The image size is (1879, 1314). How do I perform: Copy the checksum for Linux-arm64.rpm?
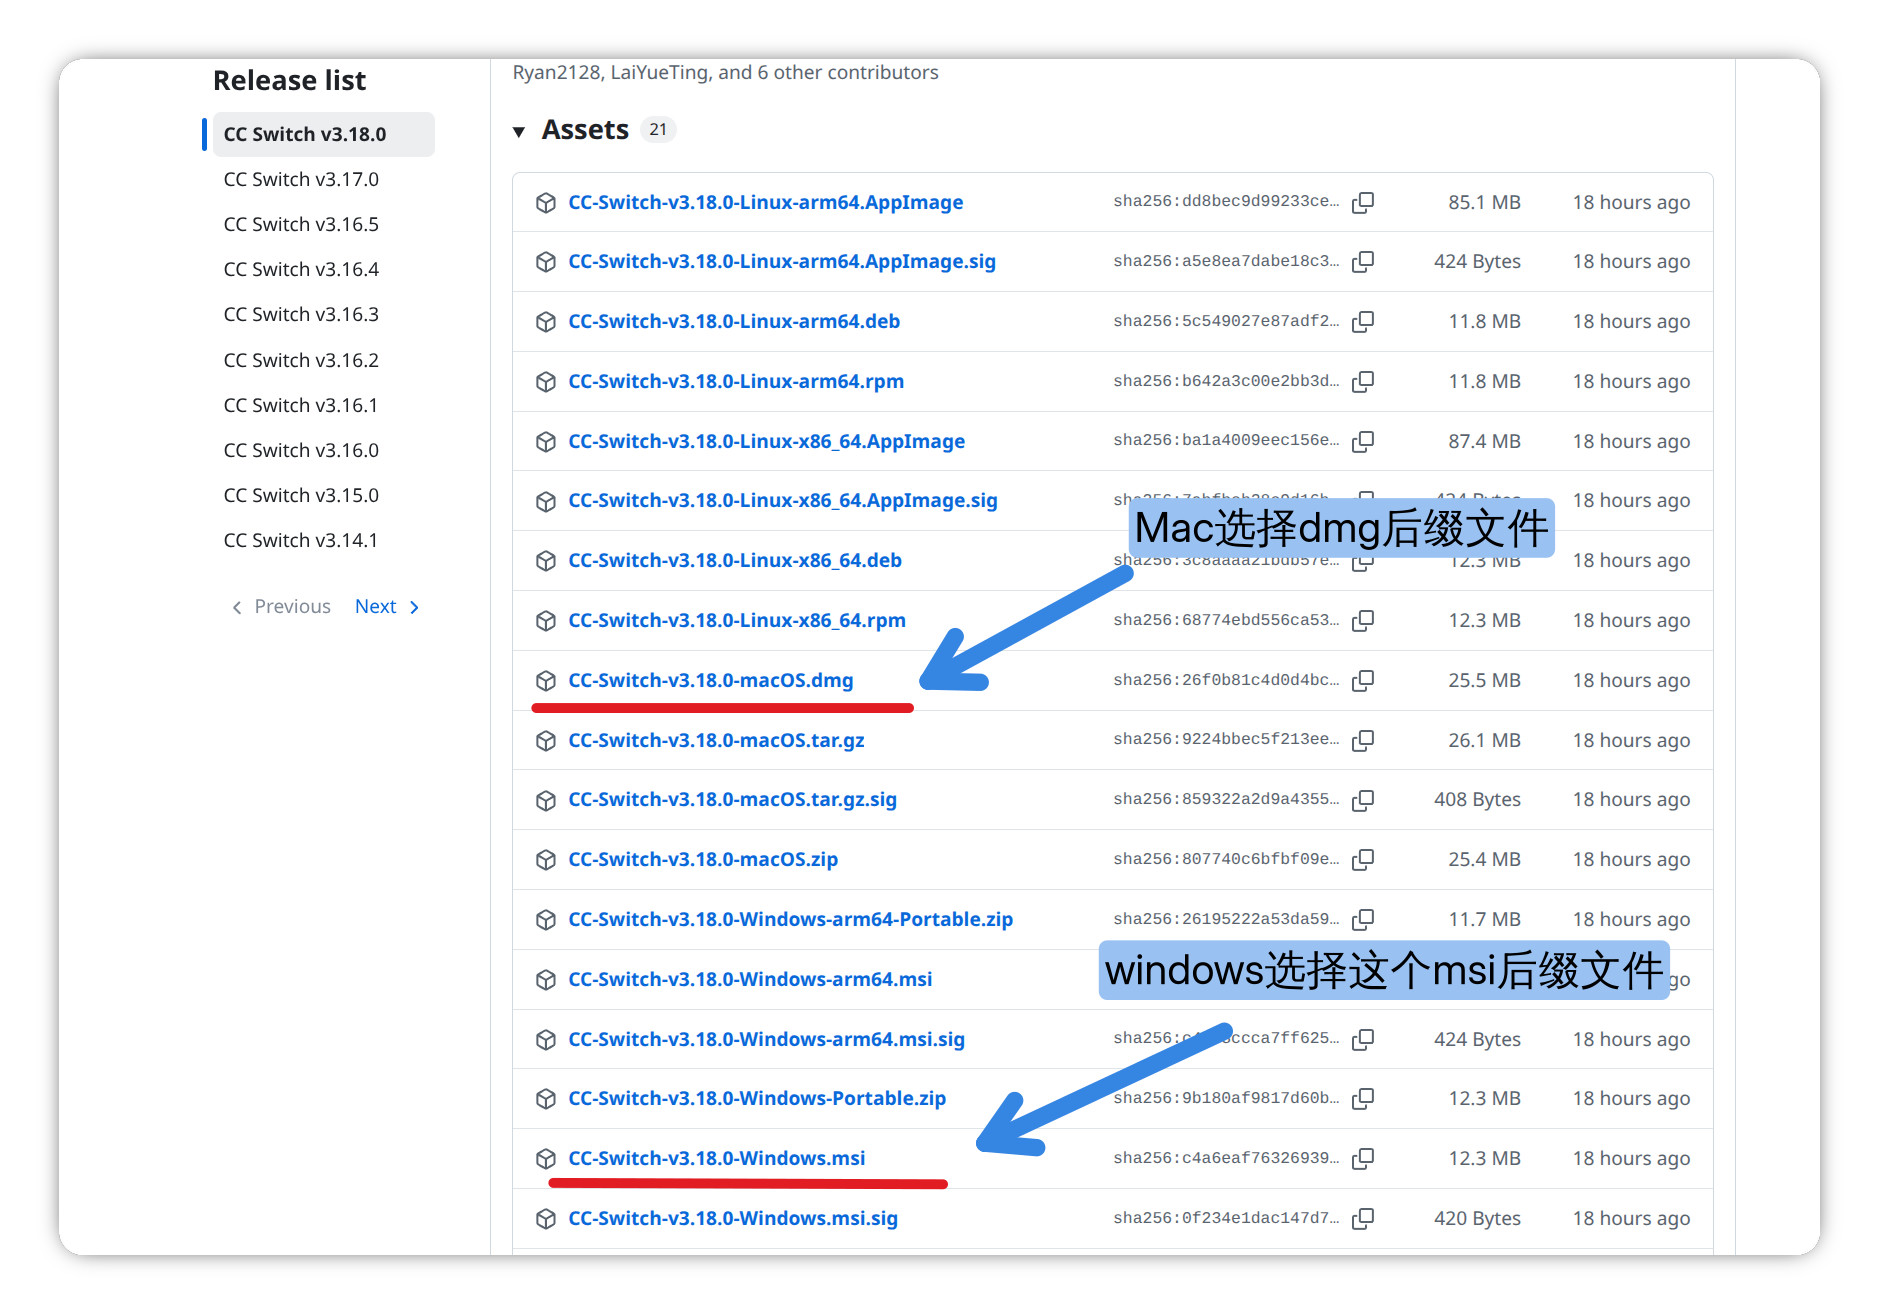click(1363, 381)
